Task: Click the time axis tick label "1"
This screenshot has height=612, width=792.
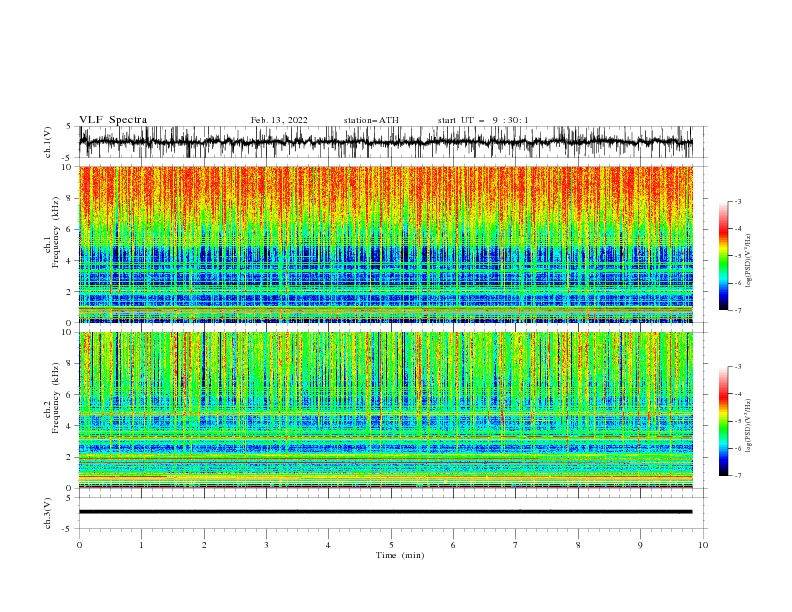Action: pyautogui.click(x=141, y=545)
